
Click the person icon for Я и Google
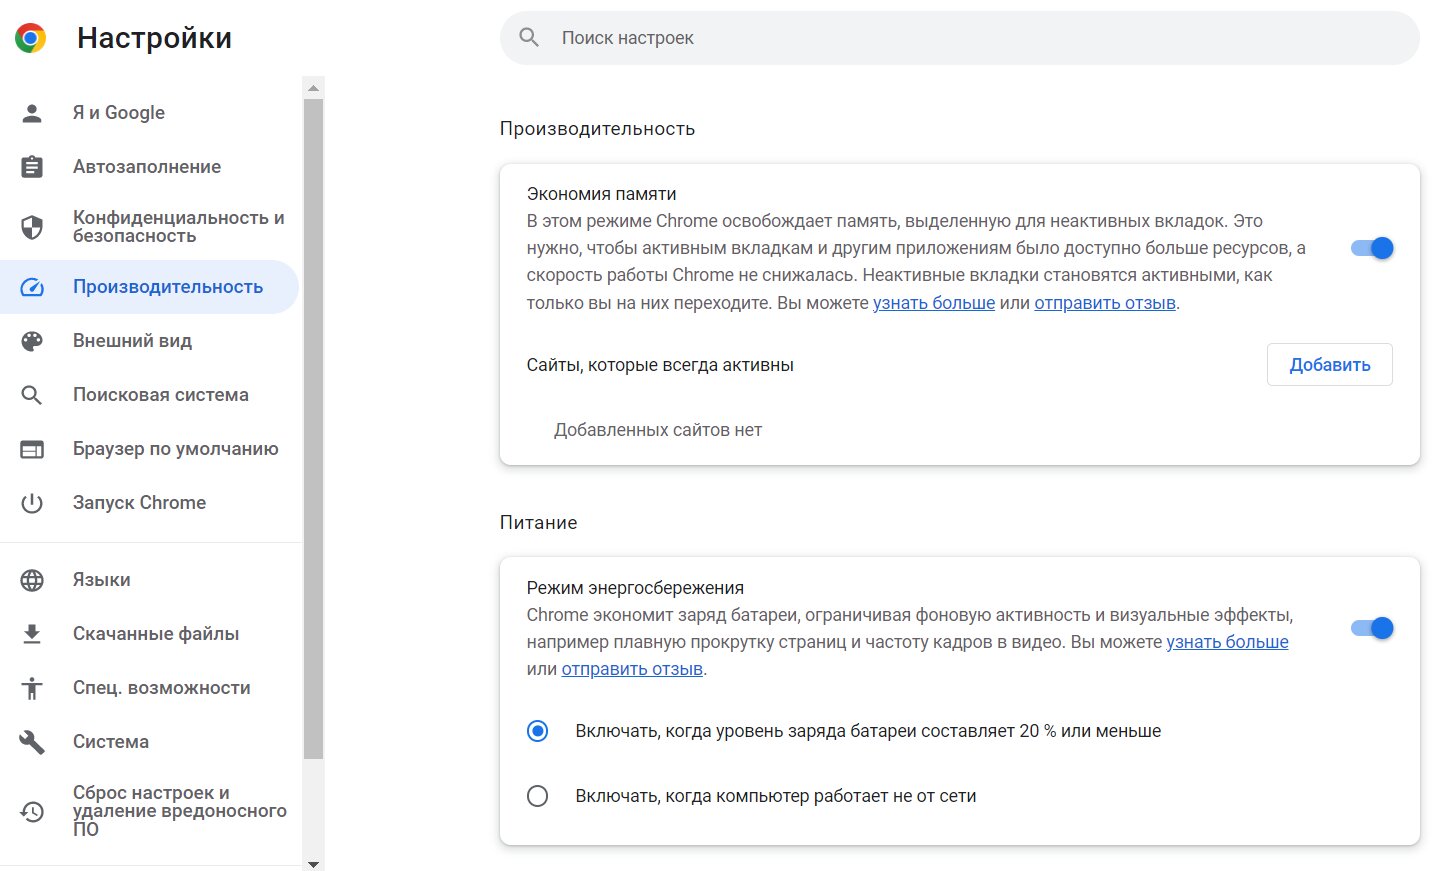(32, 113)
